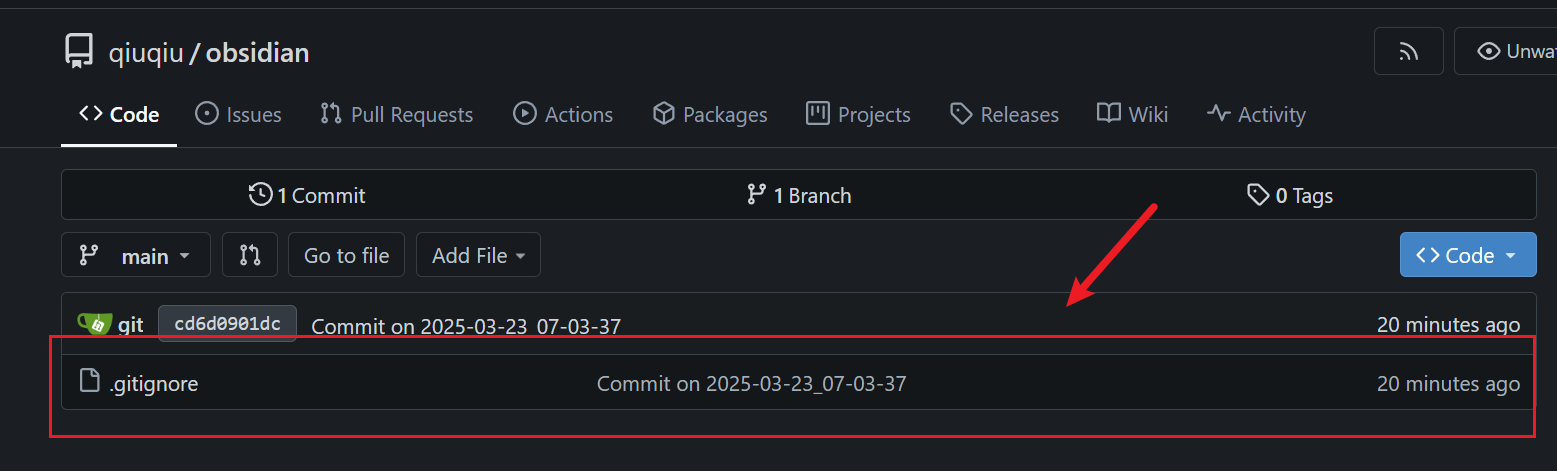The height and width of the screenshot is (471, 1557).
Task: Click the qiuqiu owner link
Action: click(x=146, y=53)
